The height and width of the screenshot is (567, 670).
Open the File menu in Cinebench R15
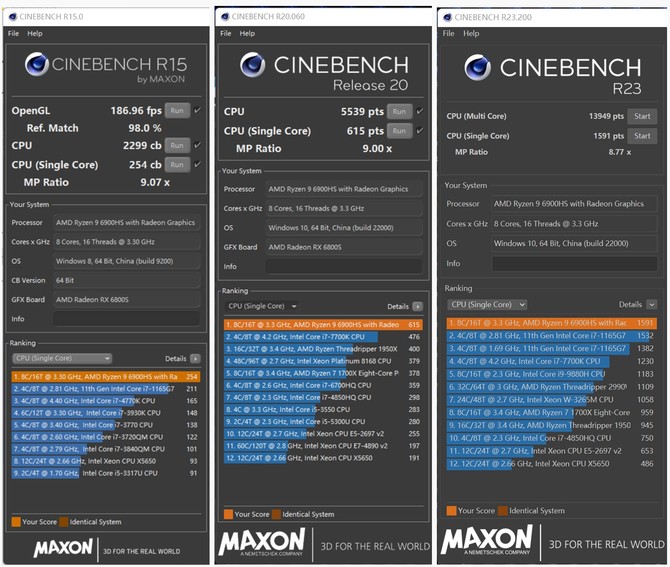tap(14, 33)
